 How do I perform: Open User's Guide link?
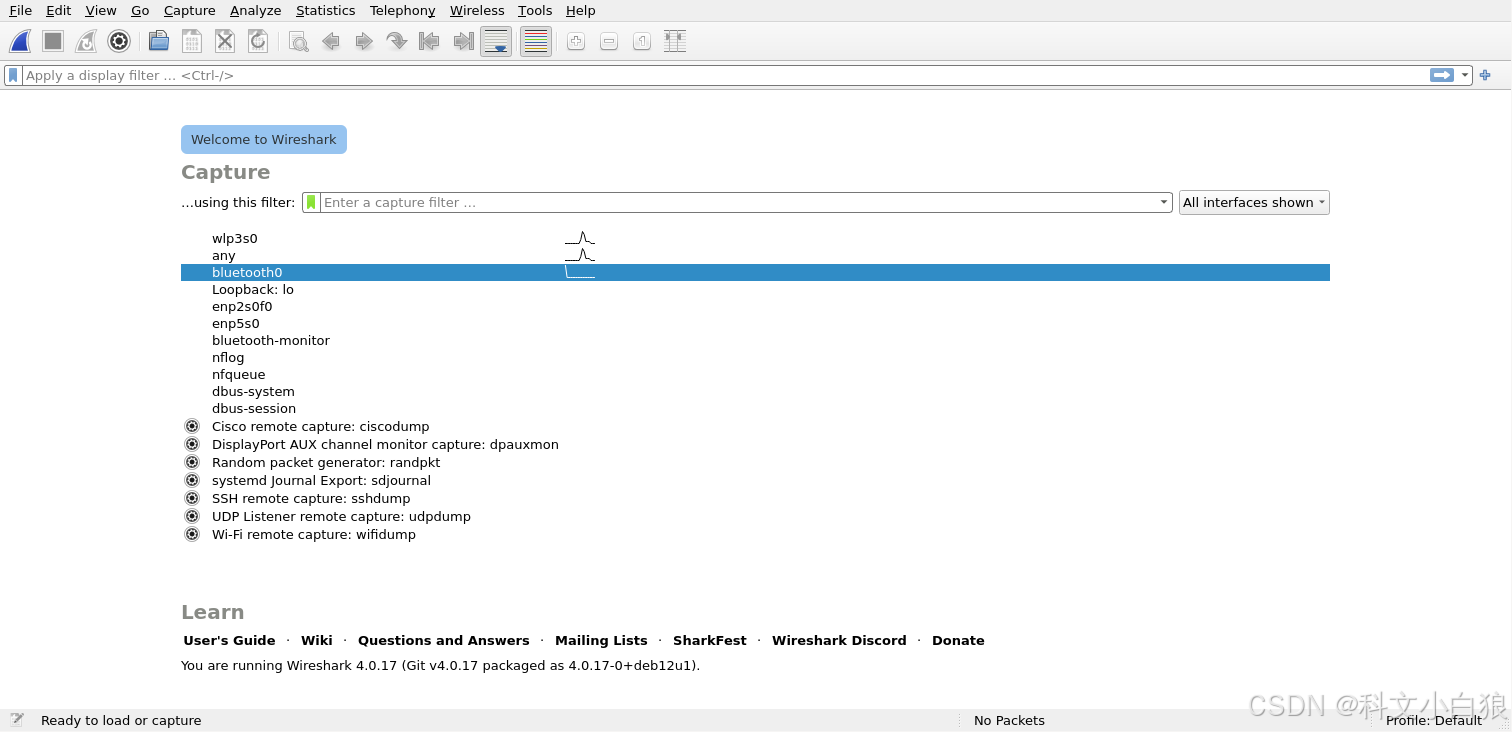[229, 640]
